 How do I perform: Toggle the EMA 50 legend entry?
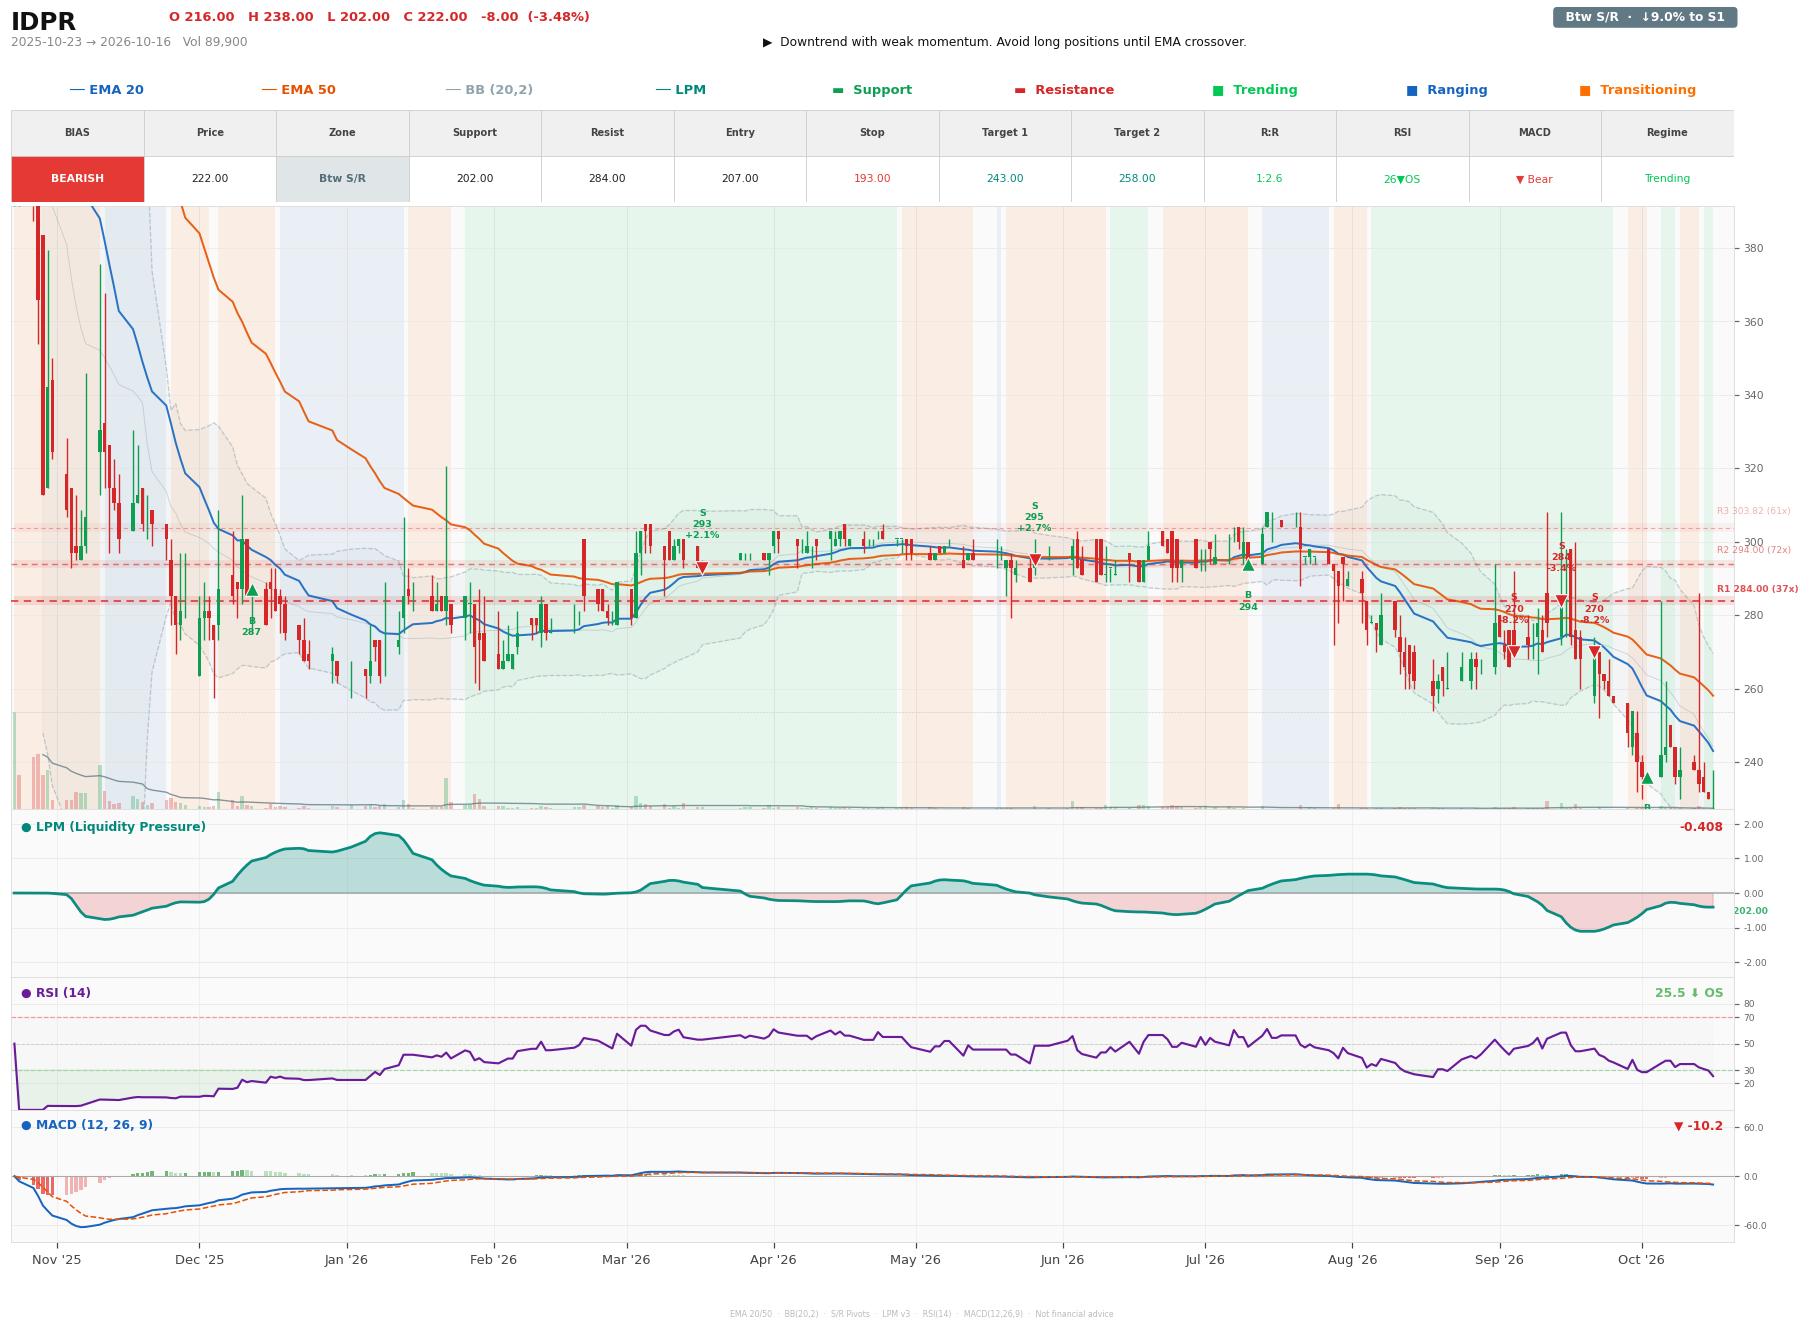coord(298,90)
